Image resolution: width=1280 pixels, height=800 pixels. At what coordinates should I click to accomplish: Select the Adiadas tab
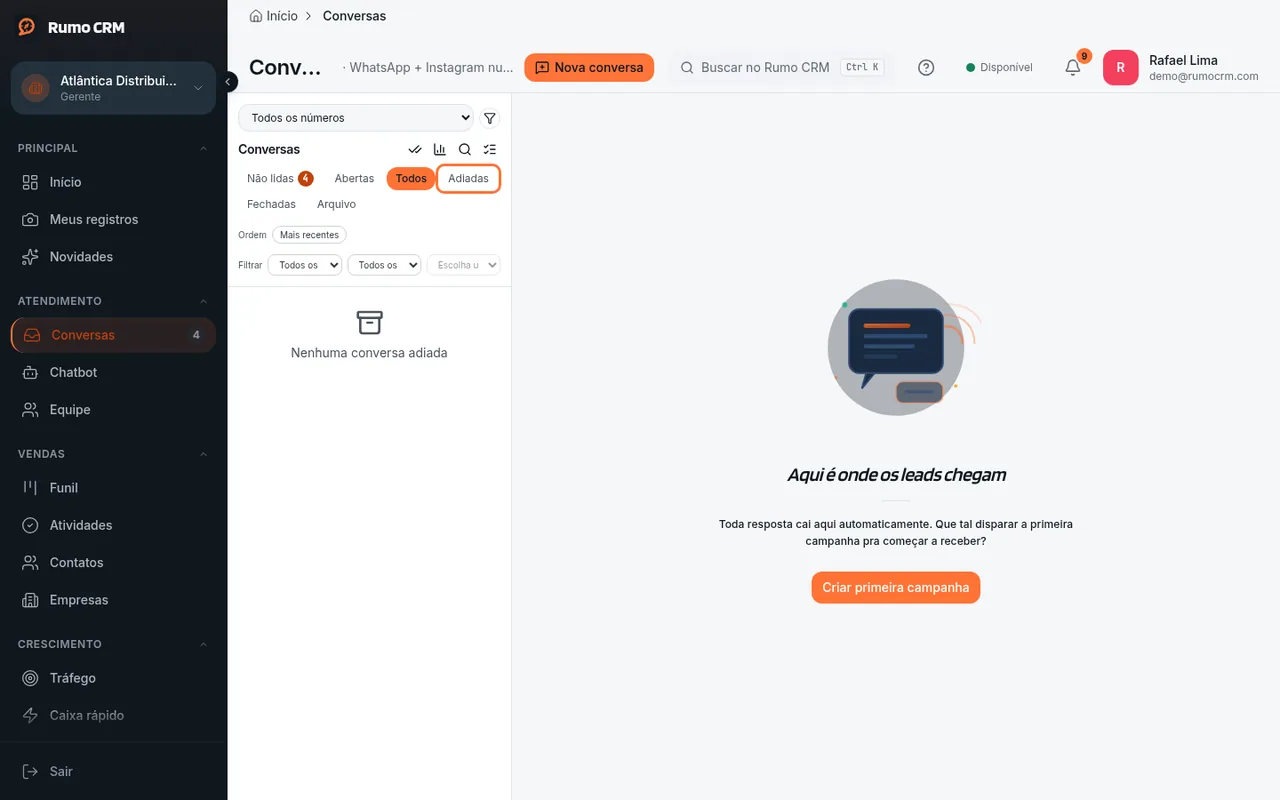[468, 179]
